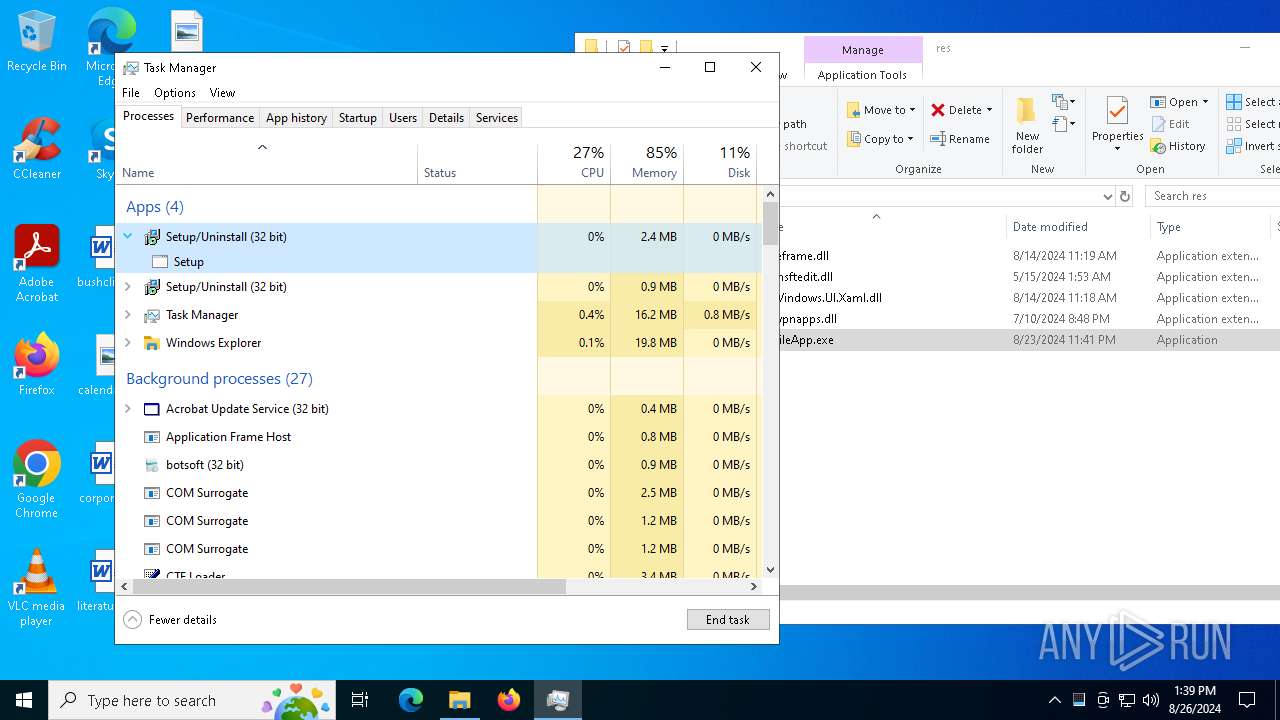1280x720 pixels.
Task: Select the Windows.UI.Xaml.dll file row
Action: pyautogui.click(x=1030, y=298)
